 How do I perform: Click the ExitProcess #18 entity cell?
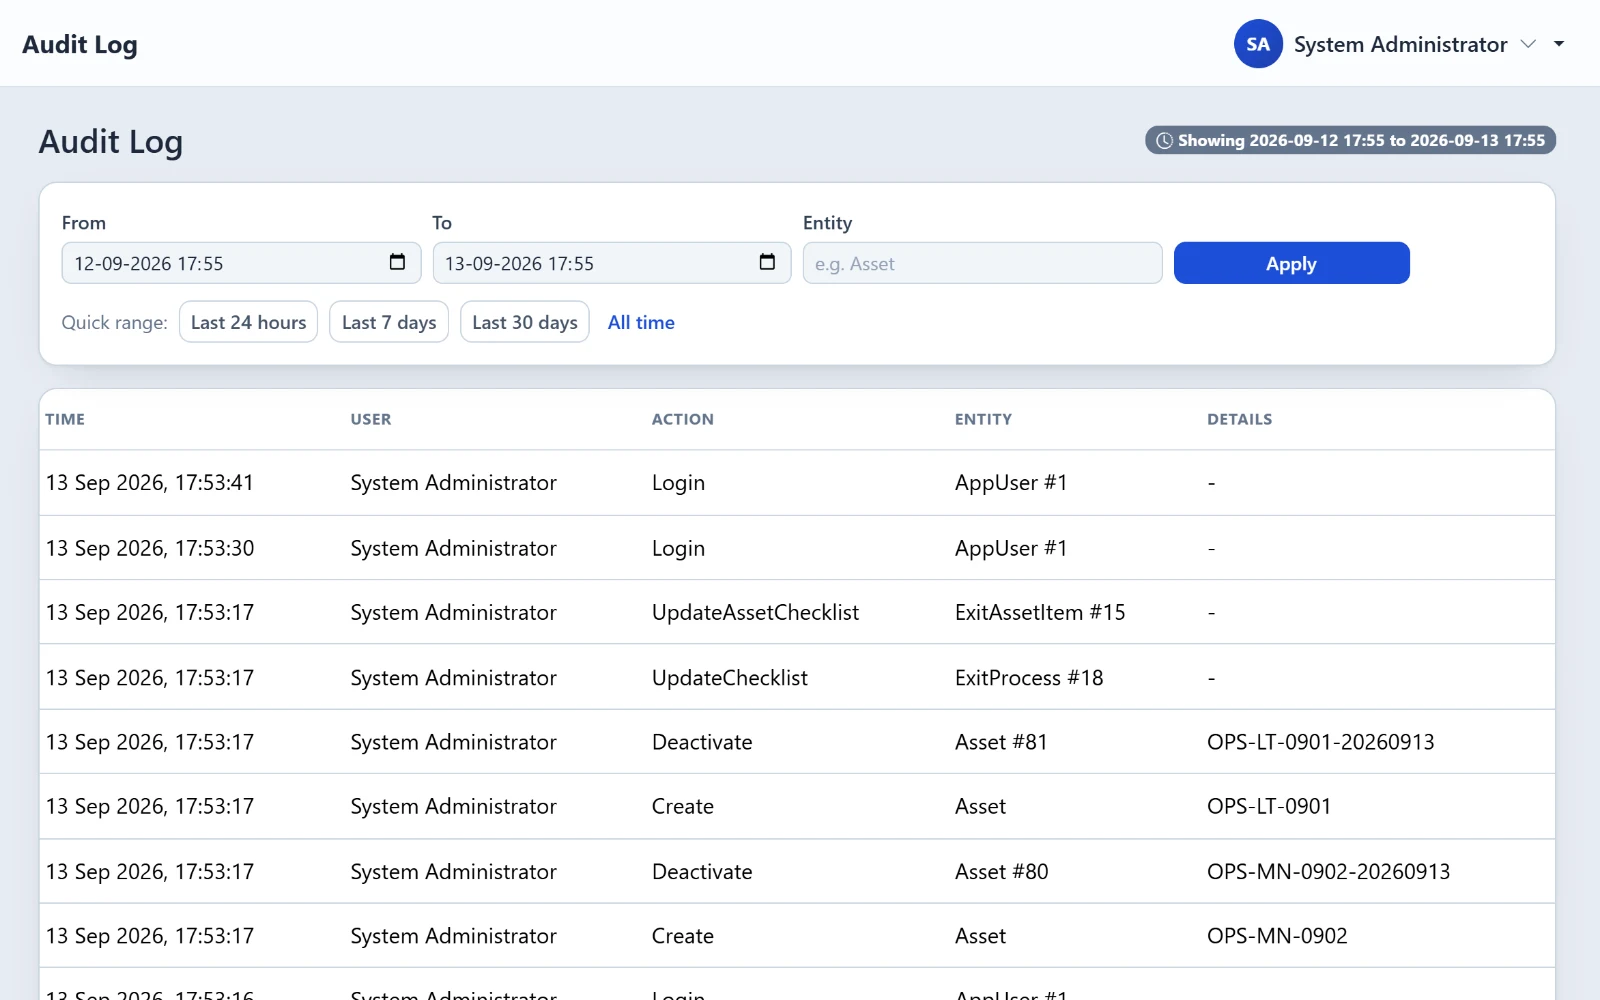click(x=1029, y=678)
